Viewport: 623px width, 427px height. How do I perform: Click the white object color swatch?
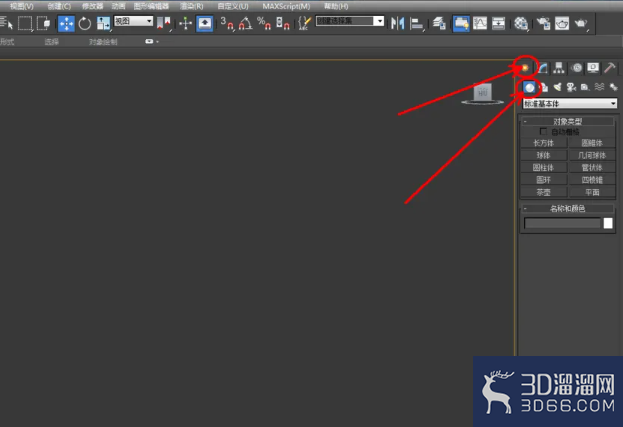click(608, 223)
